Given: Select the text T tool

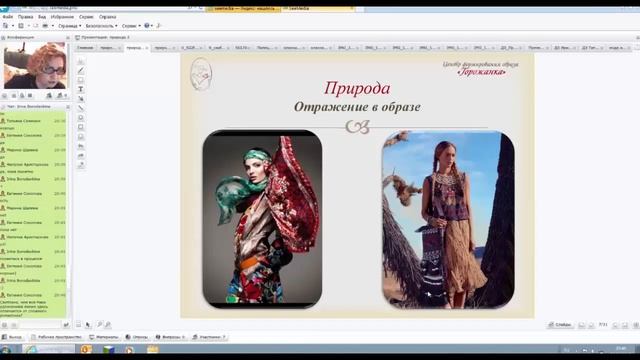Looking at the screenshot, I should [x=81, y=89].
